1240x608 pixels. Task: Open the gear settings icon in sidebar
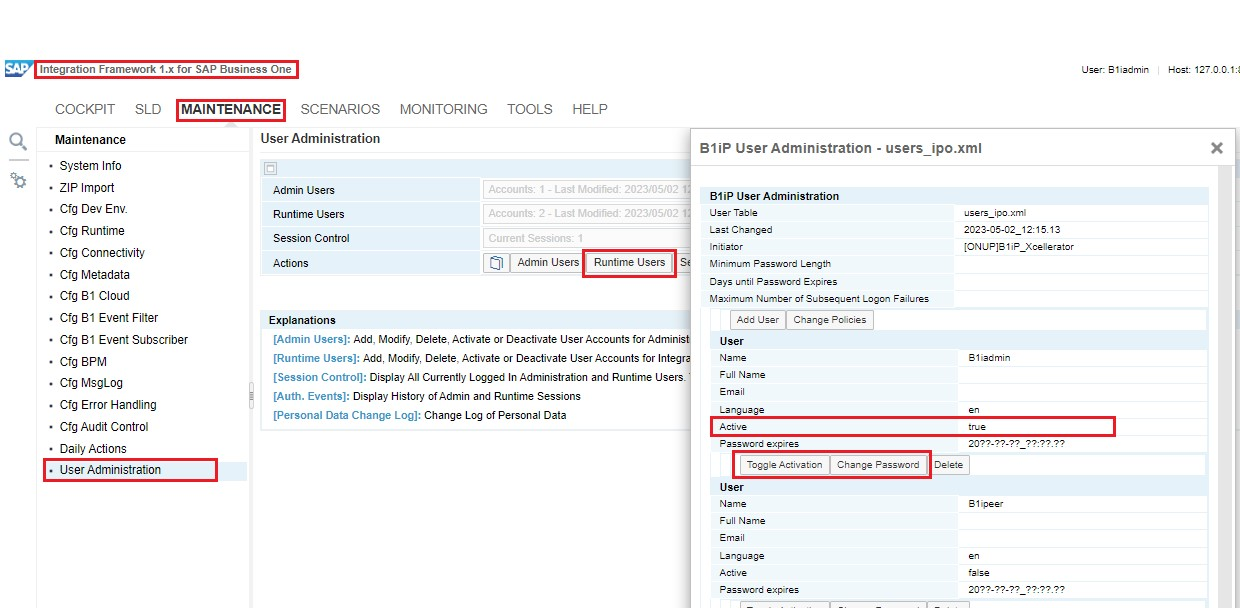click(x=18, y=181)
